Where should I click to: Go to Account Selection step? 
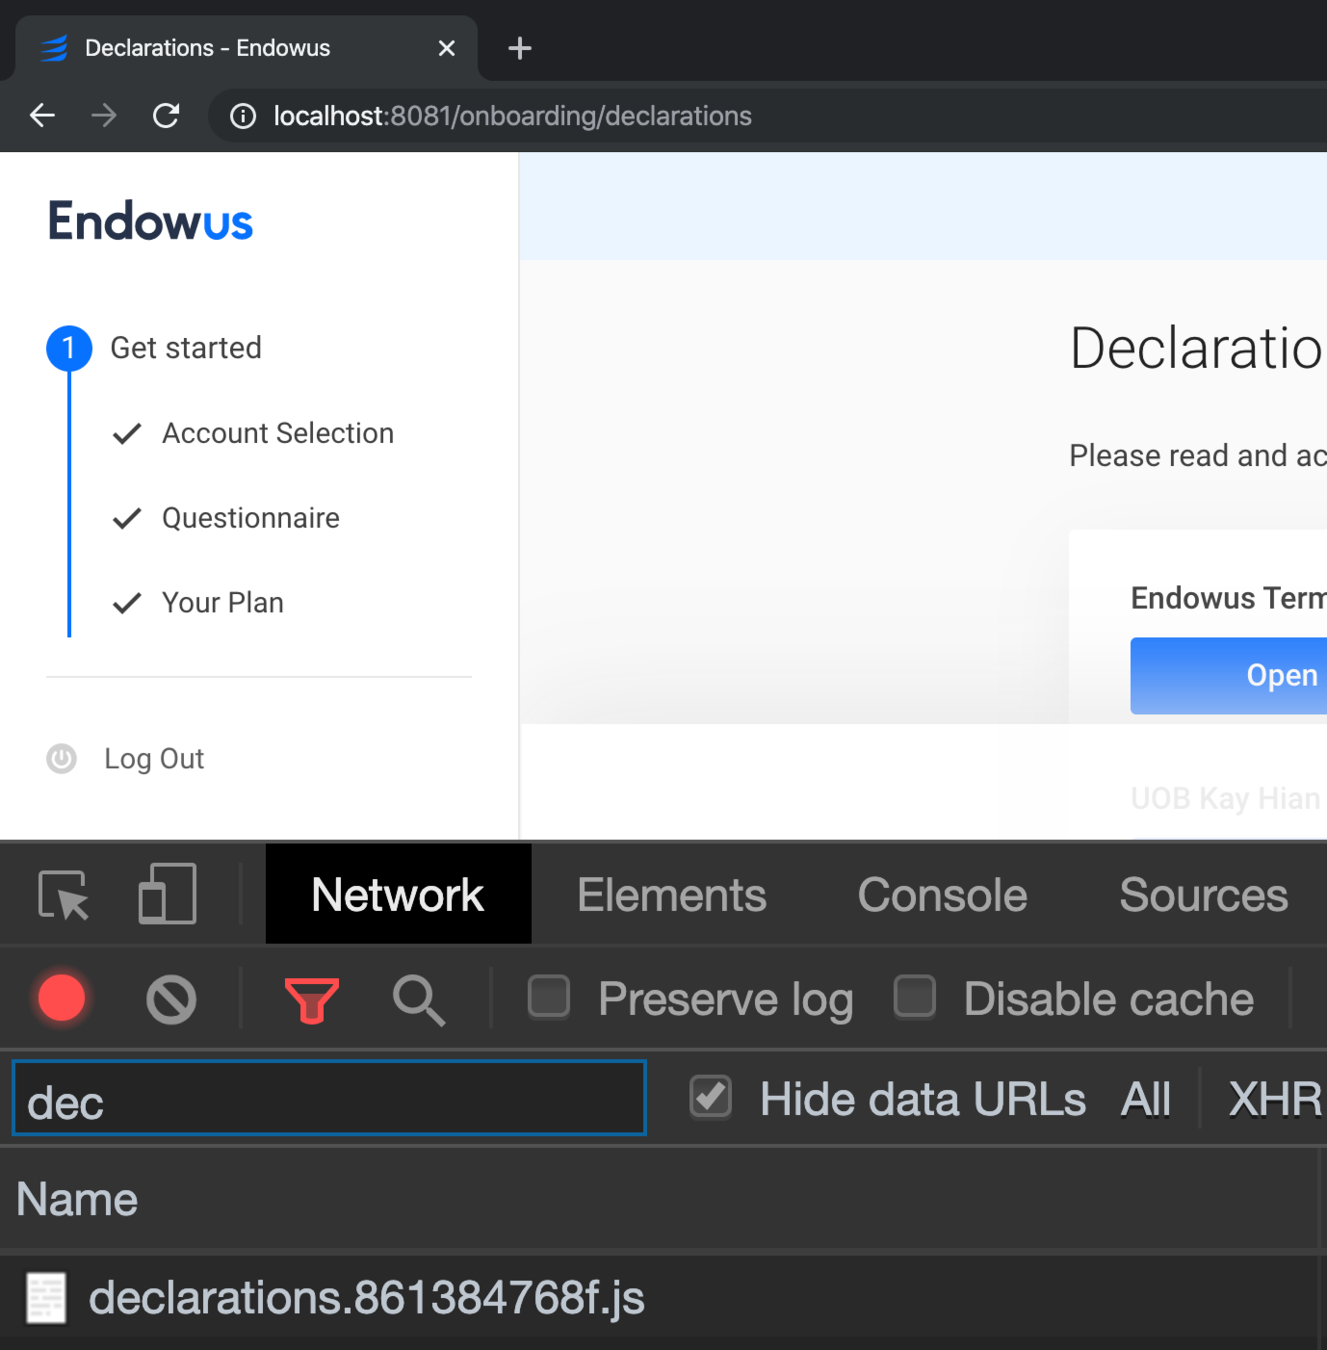278,433
